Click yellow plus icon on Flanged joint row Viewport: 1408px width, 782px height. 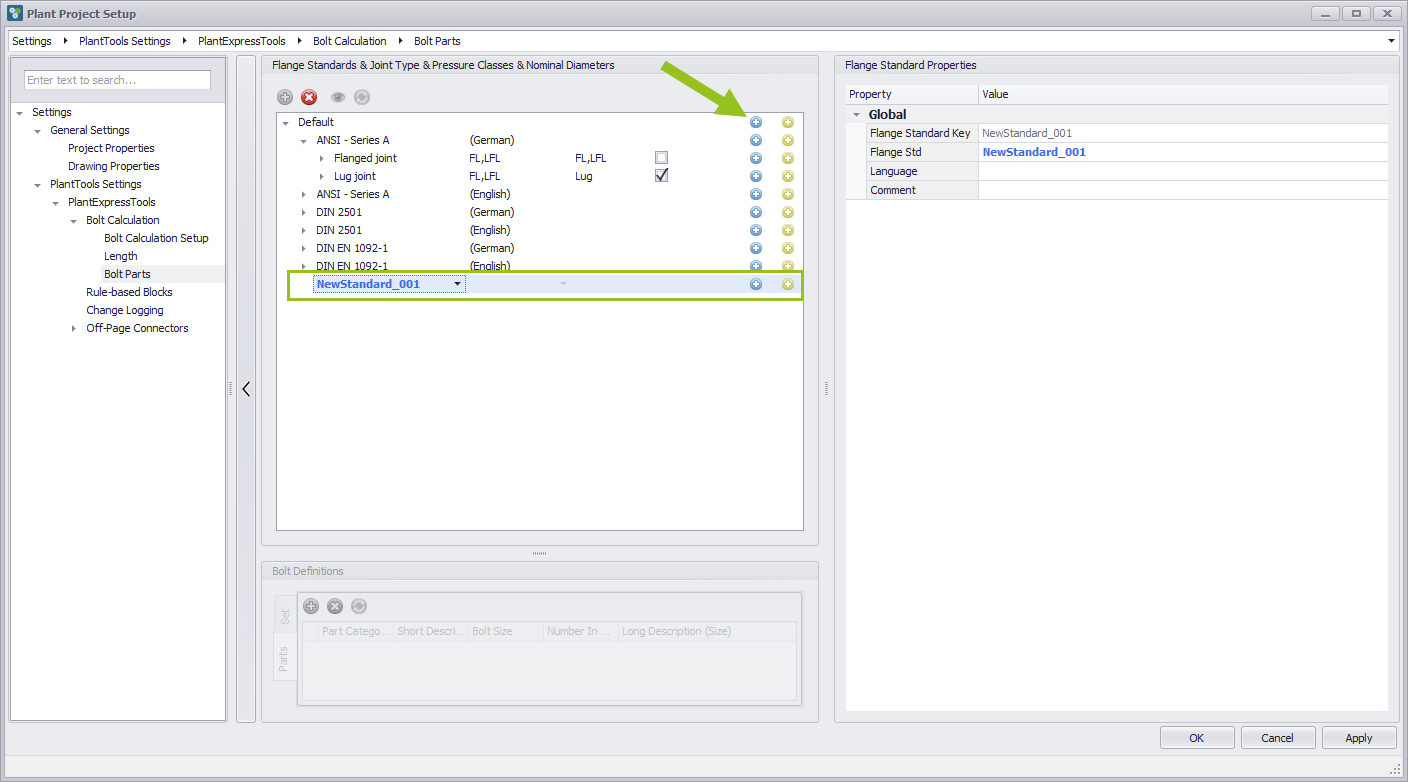(788, 158)
